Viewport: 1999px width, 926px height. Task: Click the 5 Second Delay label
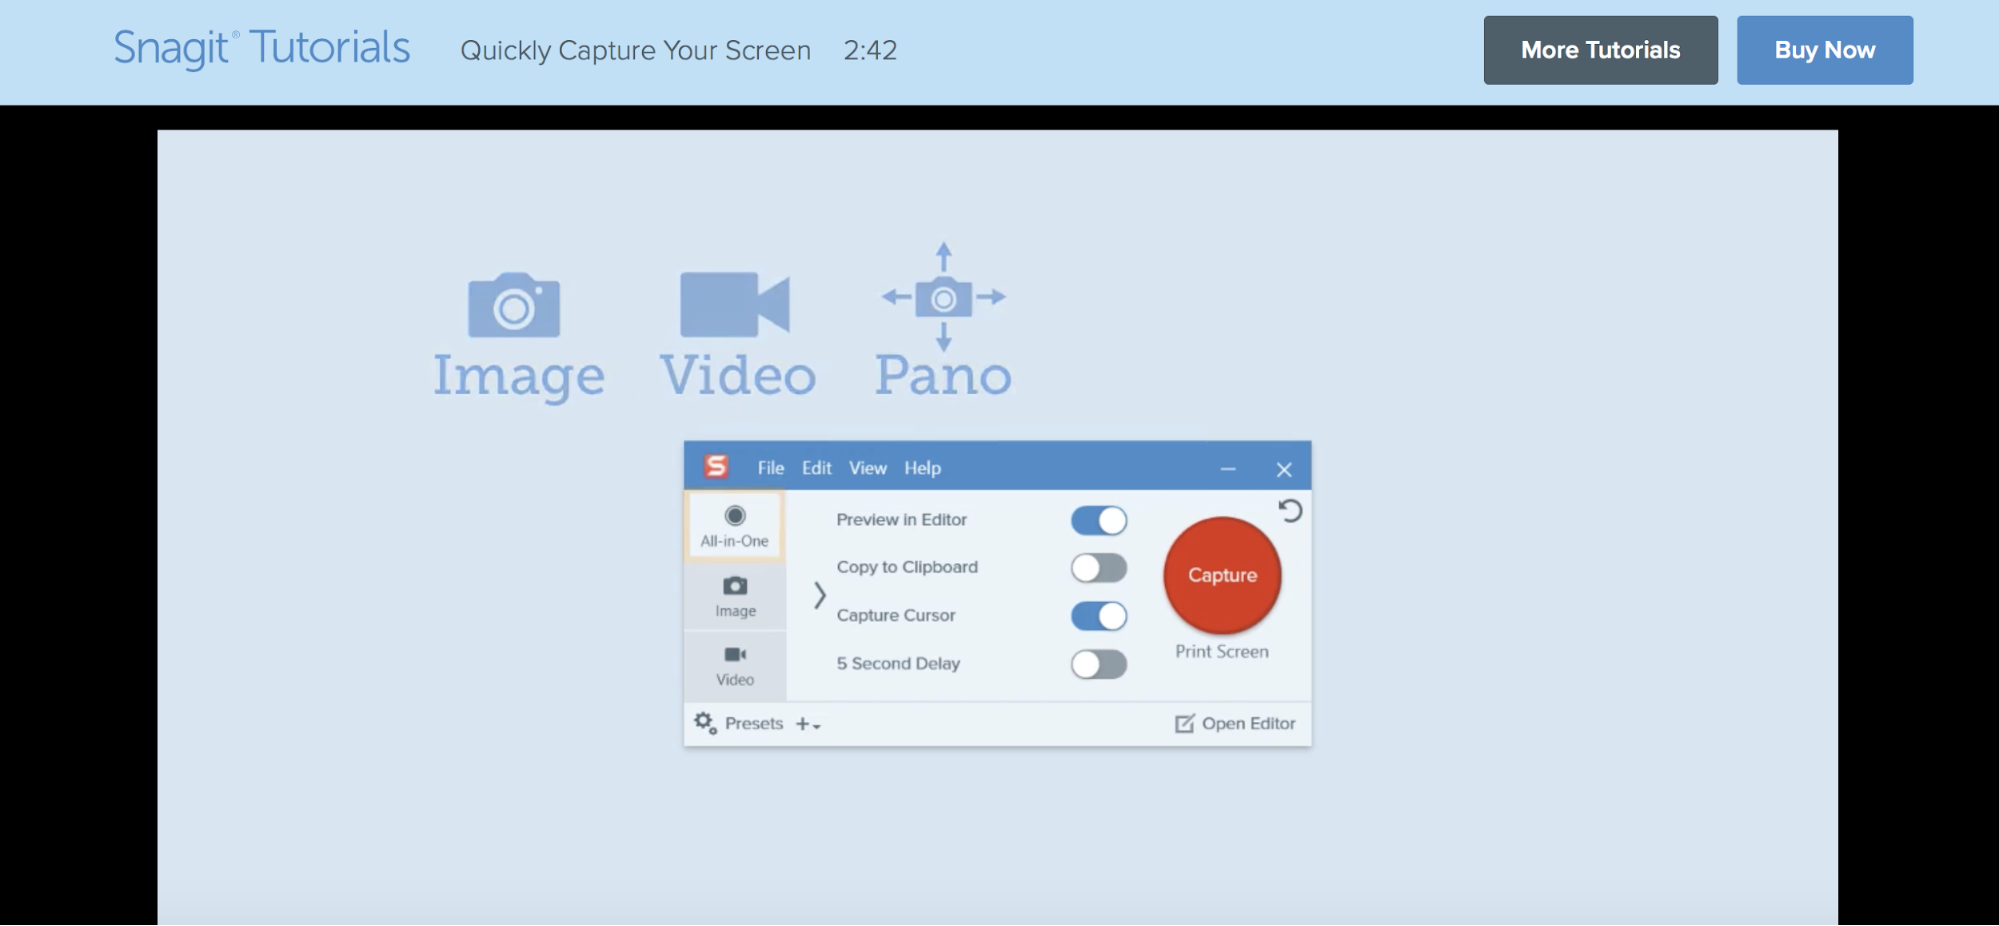click(x=898, y=663)
